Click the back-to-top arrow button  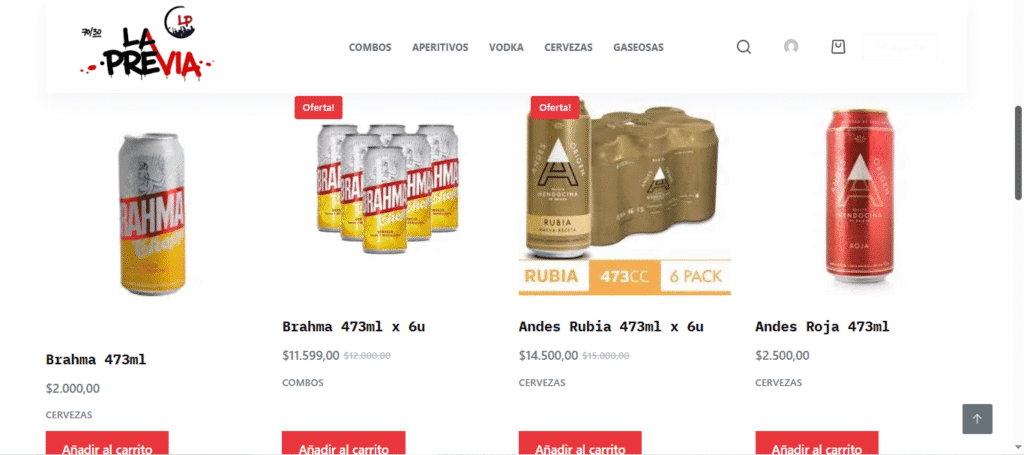point(977,419)
